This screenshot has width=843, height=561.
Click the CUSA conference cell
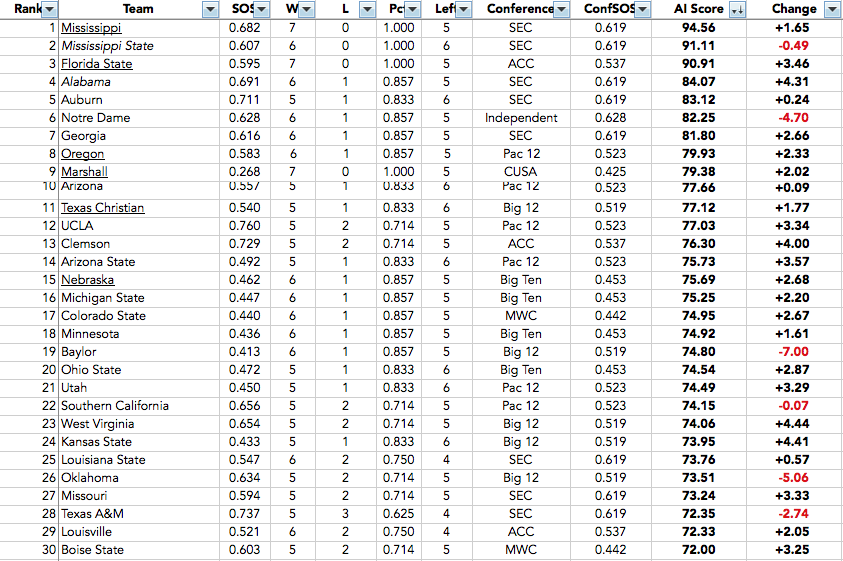520,172
